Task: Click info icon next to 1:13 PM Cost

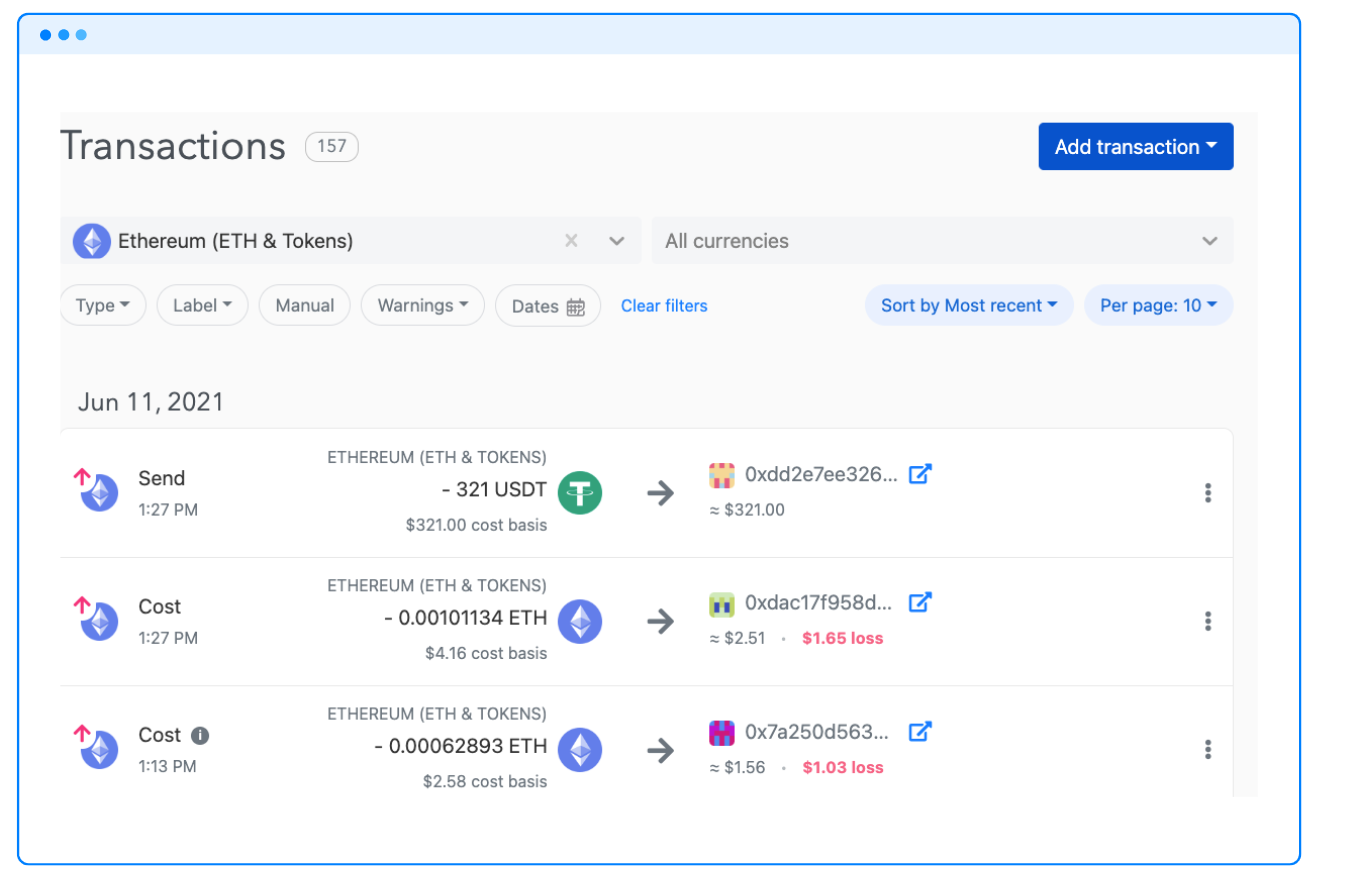Action: point(200,736)
